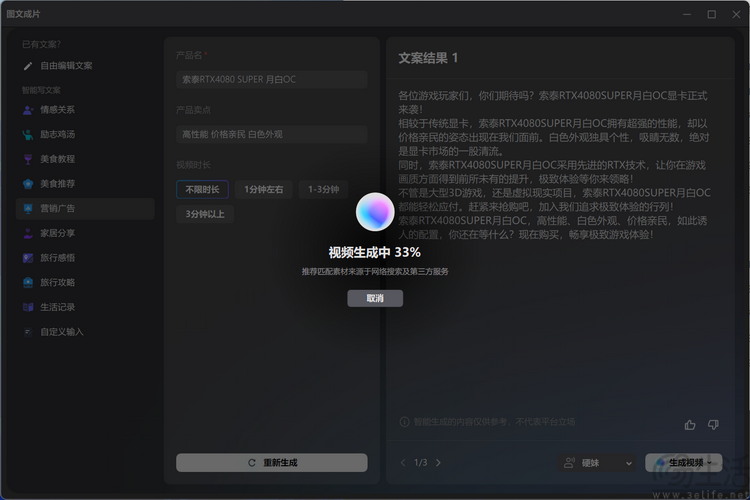The width and height of the screenshot is (750, 500).
Task: Click the 情感关系 people icon
Action: point(28,110)
